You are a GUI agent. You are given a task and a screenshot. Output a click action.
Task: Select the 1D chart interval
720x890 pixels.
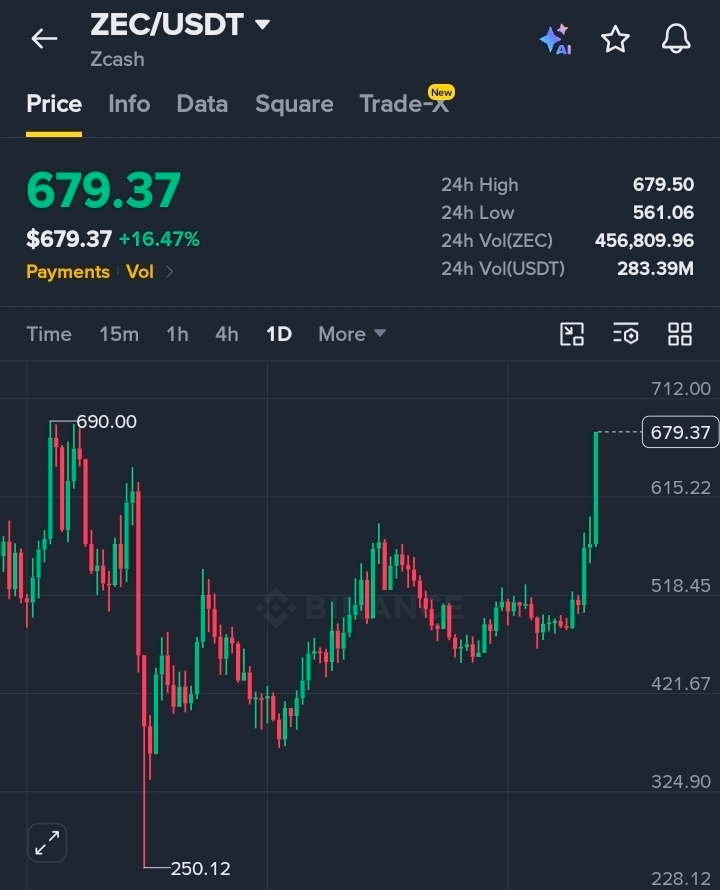279,334
